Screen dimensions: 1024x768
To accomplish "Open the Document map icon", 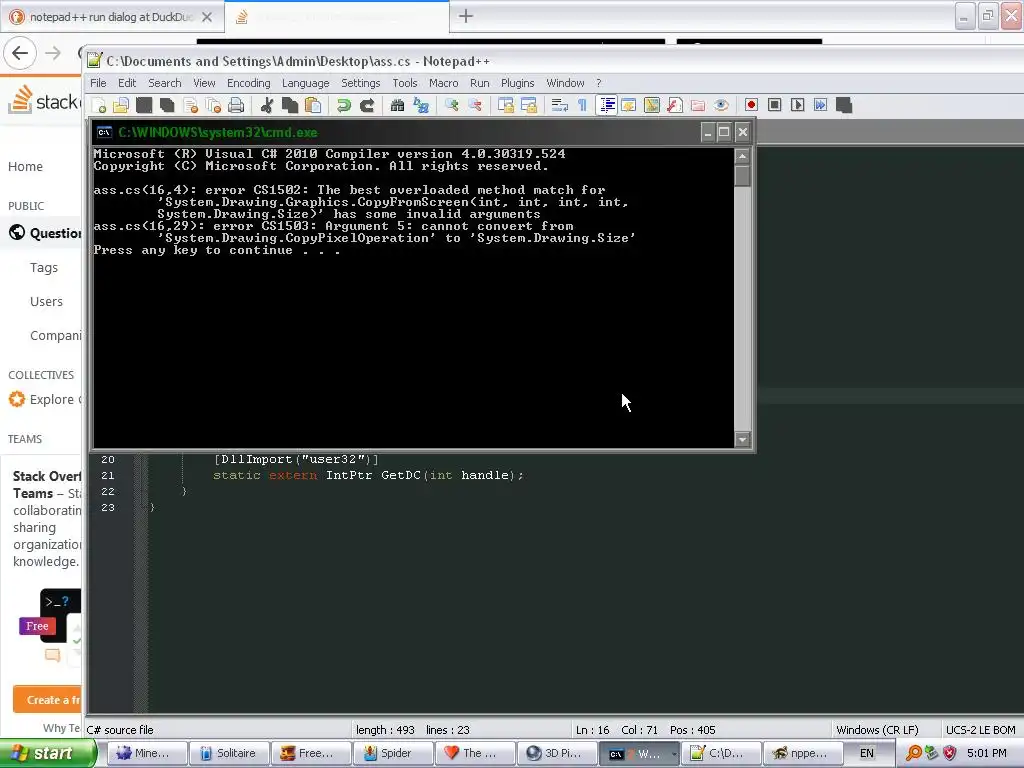I will coord(652,105).
